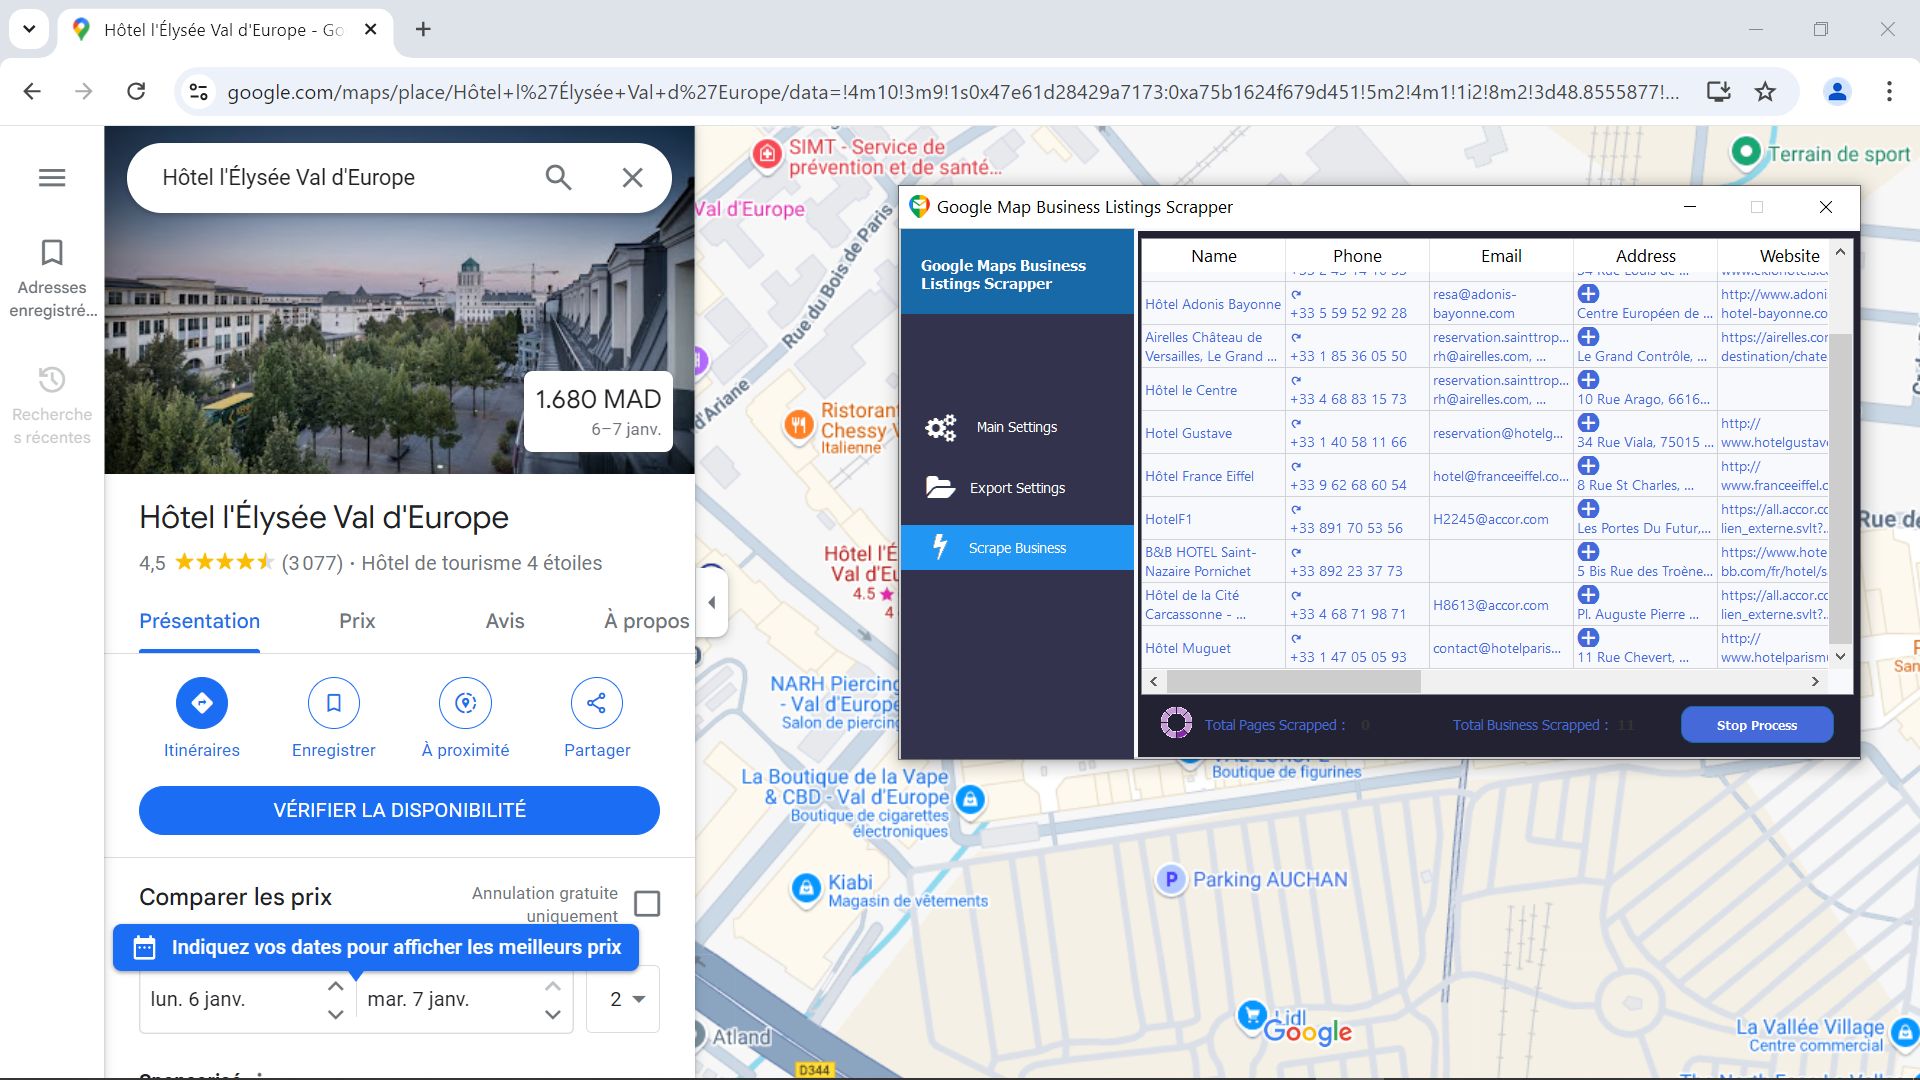Click SIMT health service map pin

pos(767,154)
